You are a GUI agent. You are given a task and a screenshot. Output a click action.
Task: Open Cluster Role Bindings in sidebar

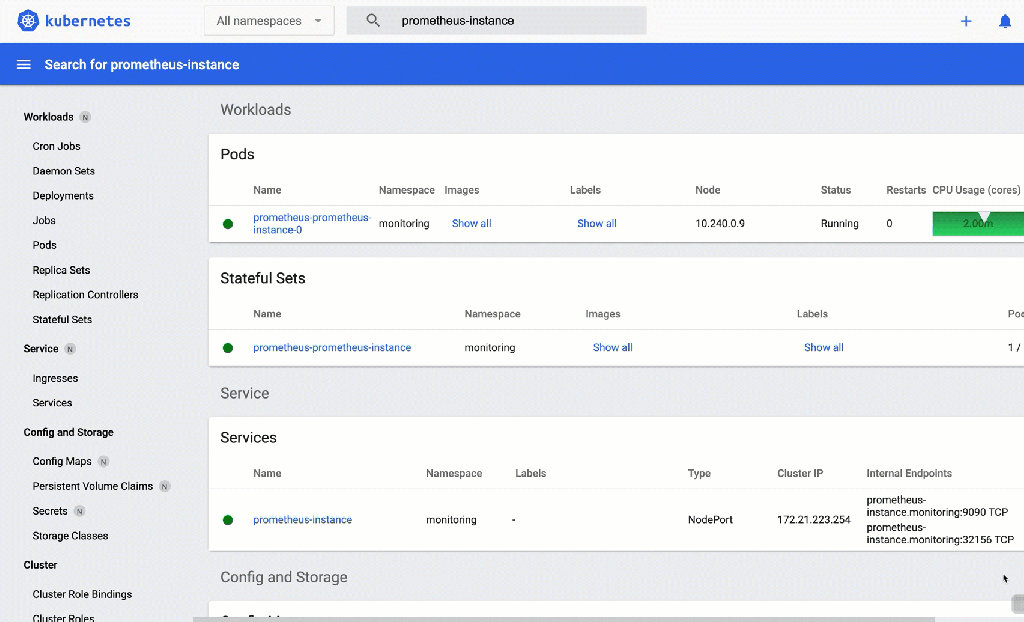coord(82,594)
